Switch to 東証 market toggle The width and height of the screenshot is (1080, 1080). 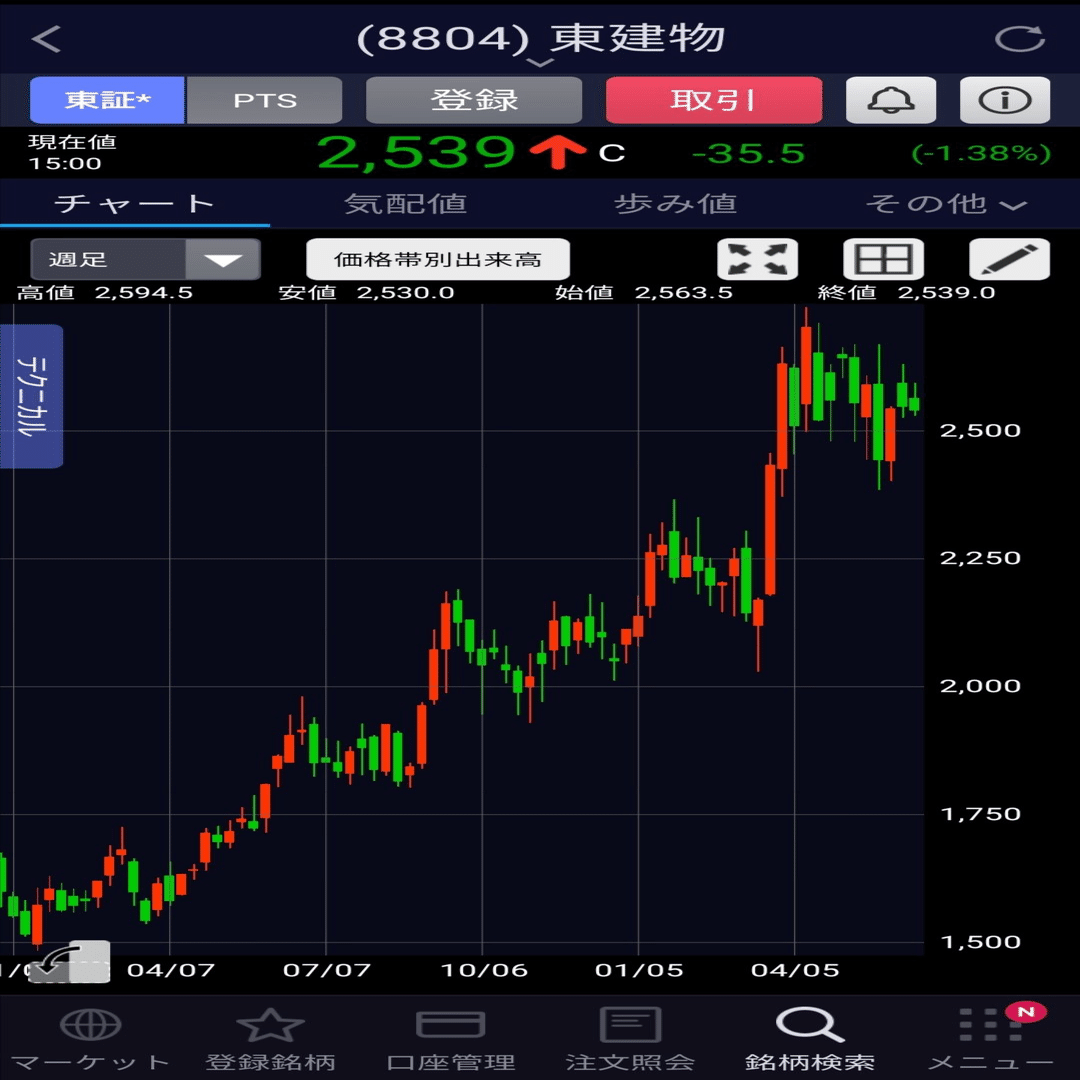pyautogui.click(x=107, y=101)
